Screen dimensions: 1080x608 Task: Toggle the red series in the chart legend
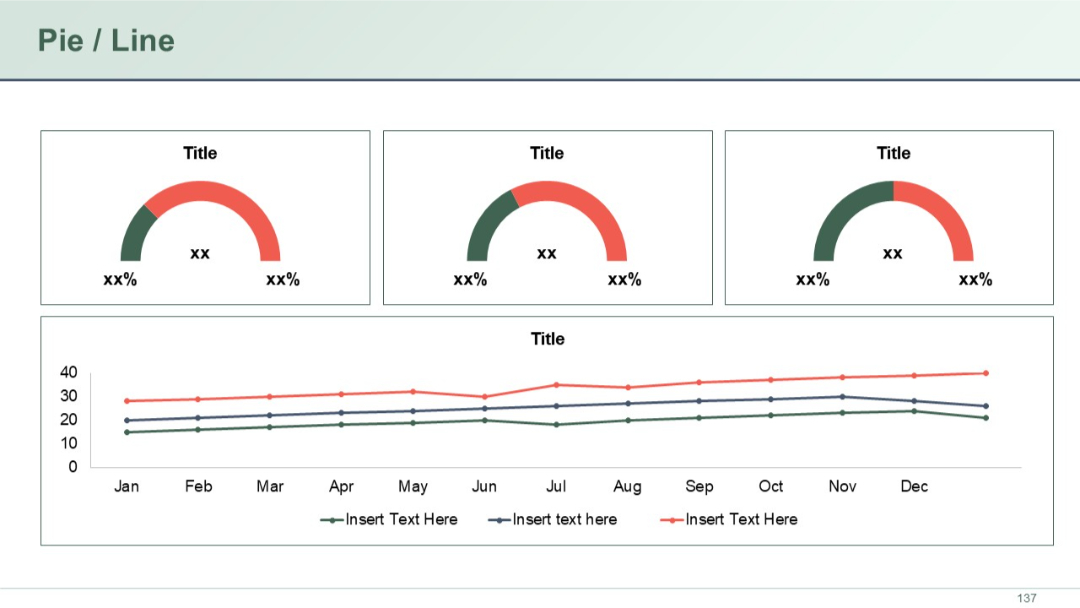[x=741, y=519]
